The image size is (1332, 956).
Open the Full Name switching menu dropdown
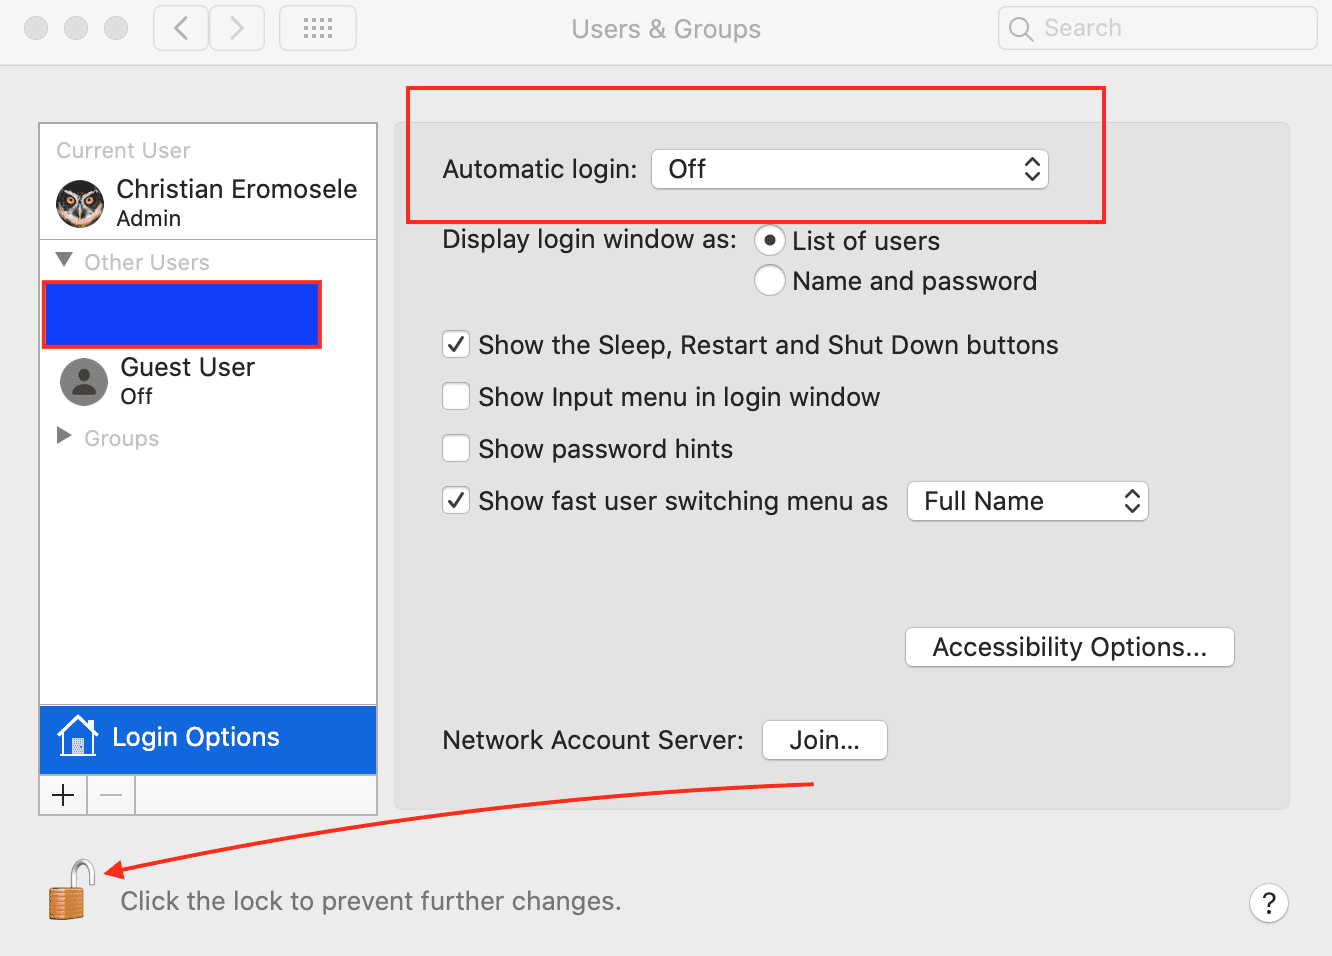(x=1027, y=501)
